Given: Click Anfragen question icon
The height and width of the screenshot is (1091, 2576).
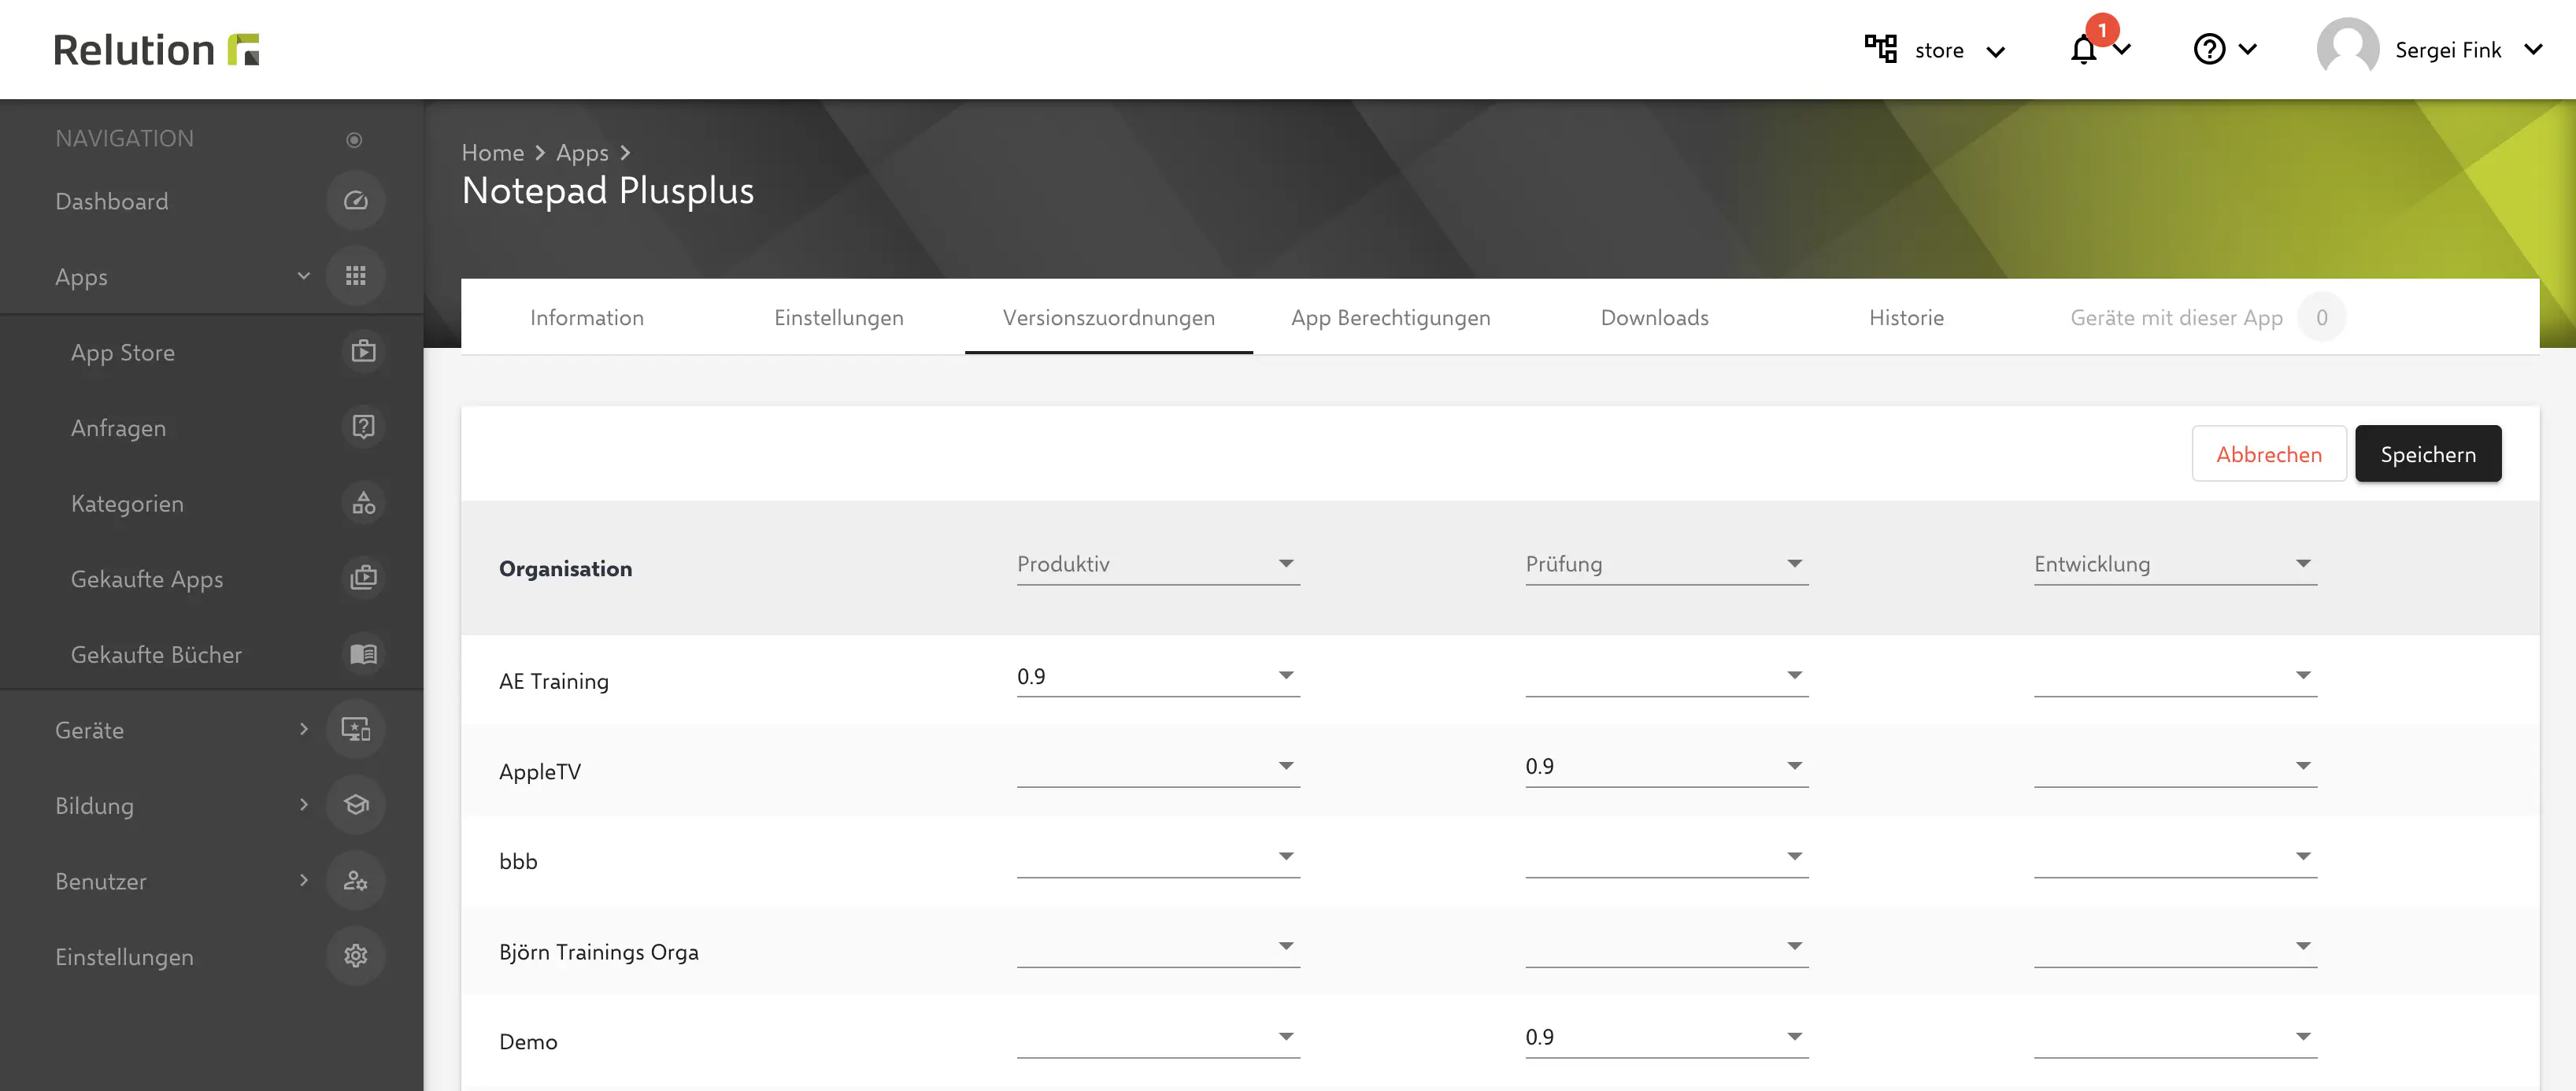Looking at the screenshot, I should click(x=363, y=427).
